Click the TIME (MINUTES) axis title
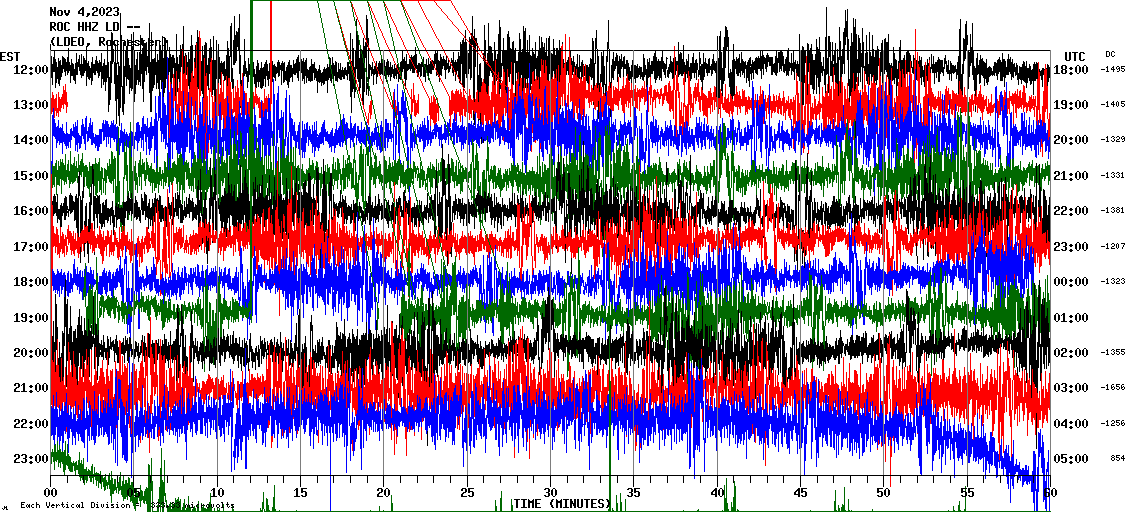 point(561,504)
